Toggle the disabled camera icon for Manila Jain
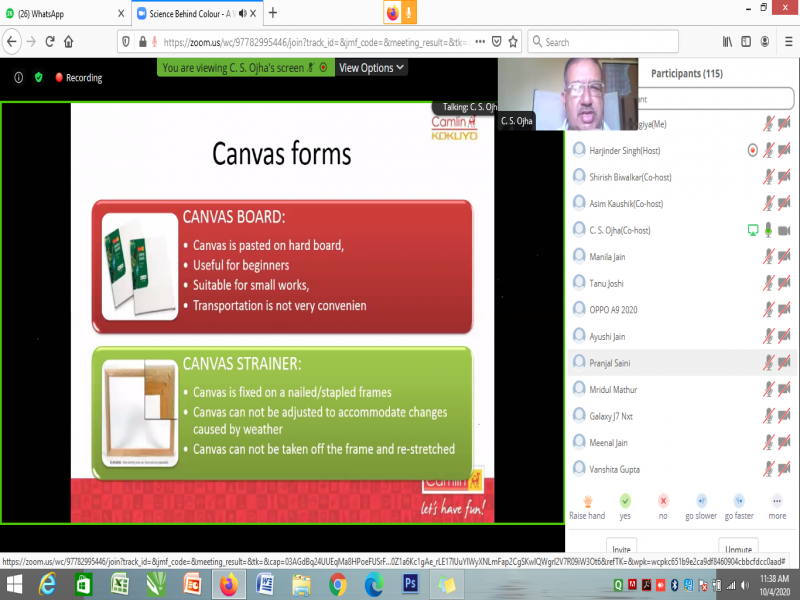This screenshot has height=600, width=800. click(784, 257)
